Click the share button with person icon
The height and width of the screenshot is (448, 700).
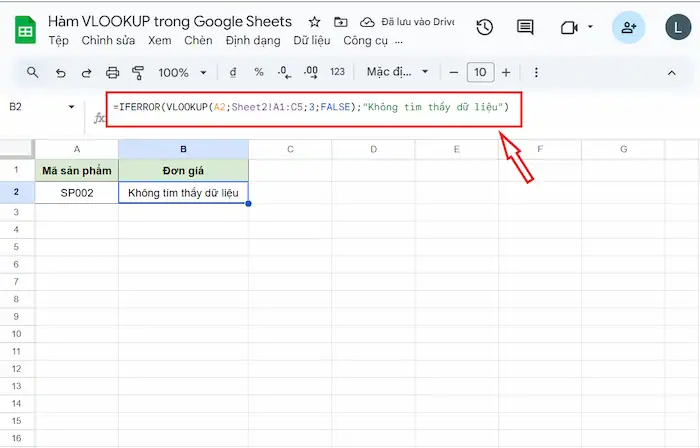628,28
